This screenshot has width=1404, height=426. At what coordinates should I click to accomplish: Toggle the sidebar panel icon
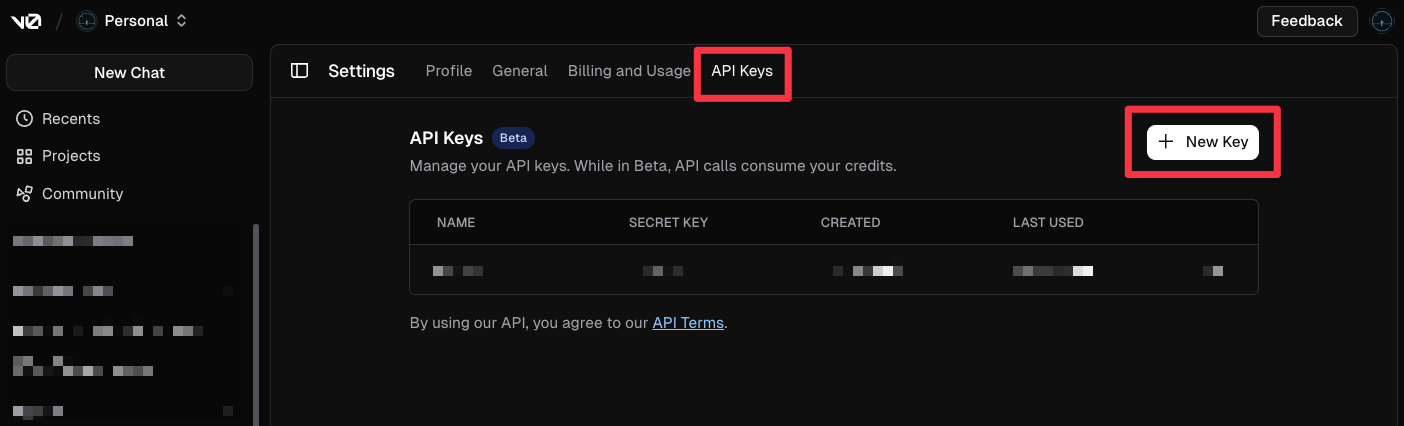click(299, 70)
